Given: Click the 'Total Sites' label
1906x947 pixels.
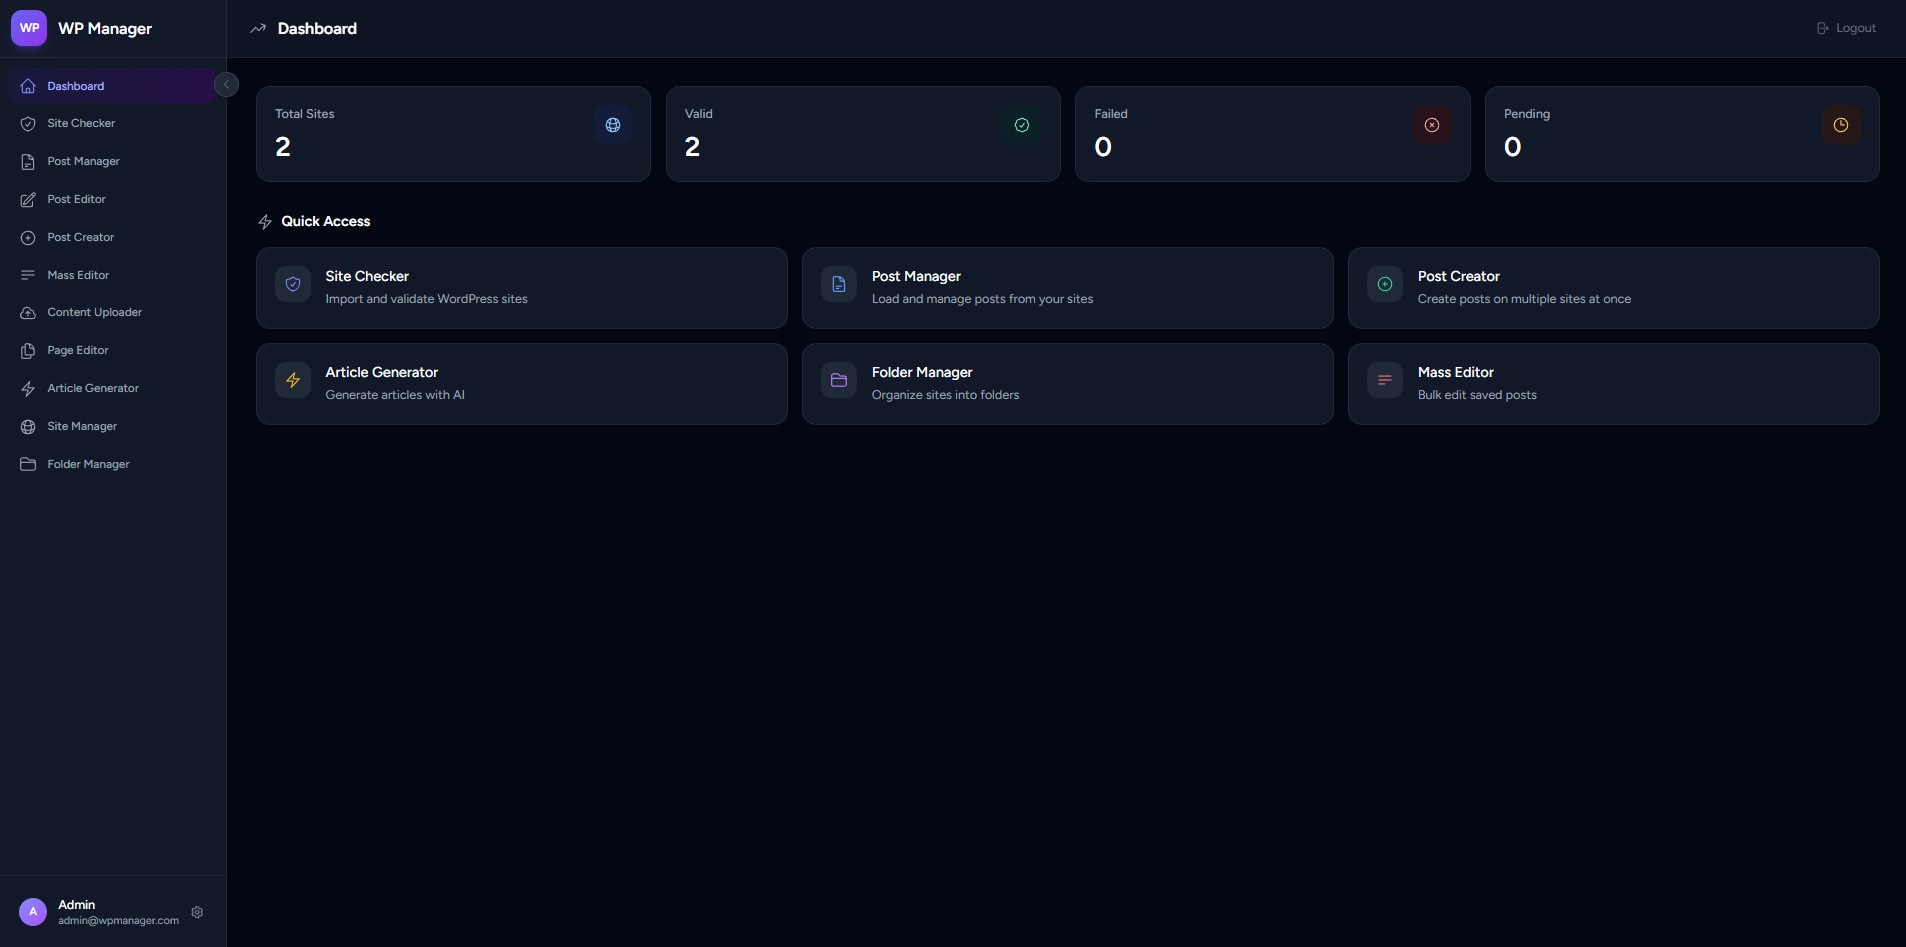Looking at the screenshot, I should [x=305, y=114].
